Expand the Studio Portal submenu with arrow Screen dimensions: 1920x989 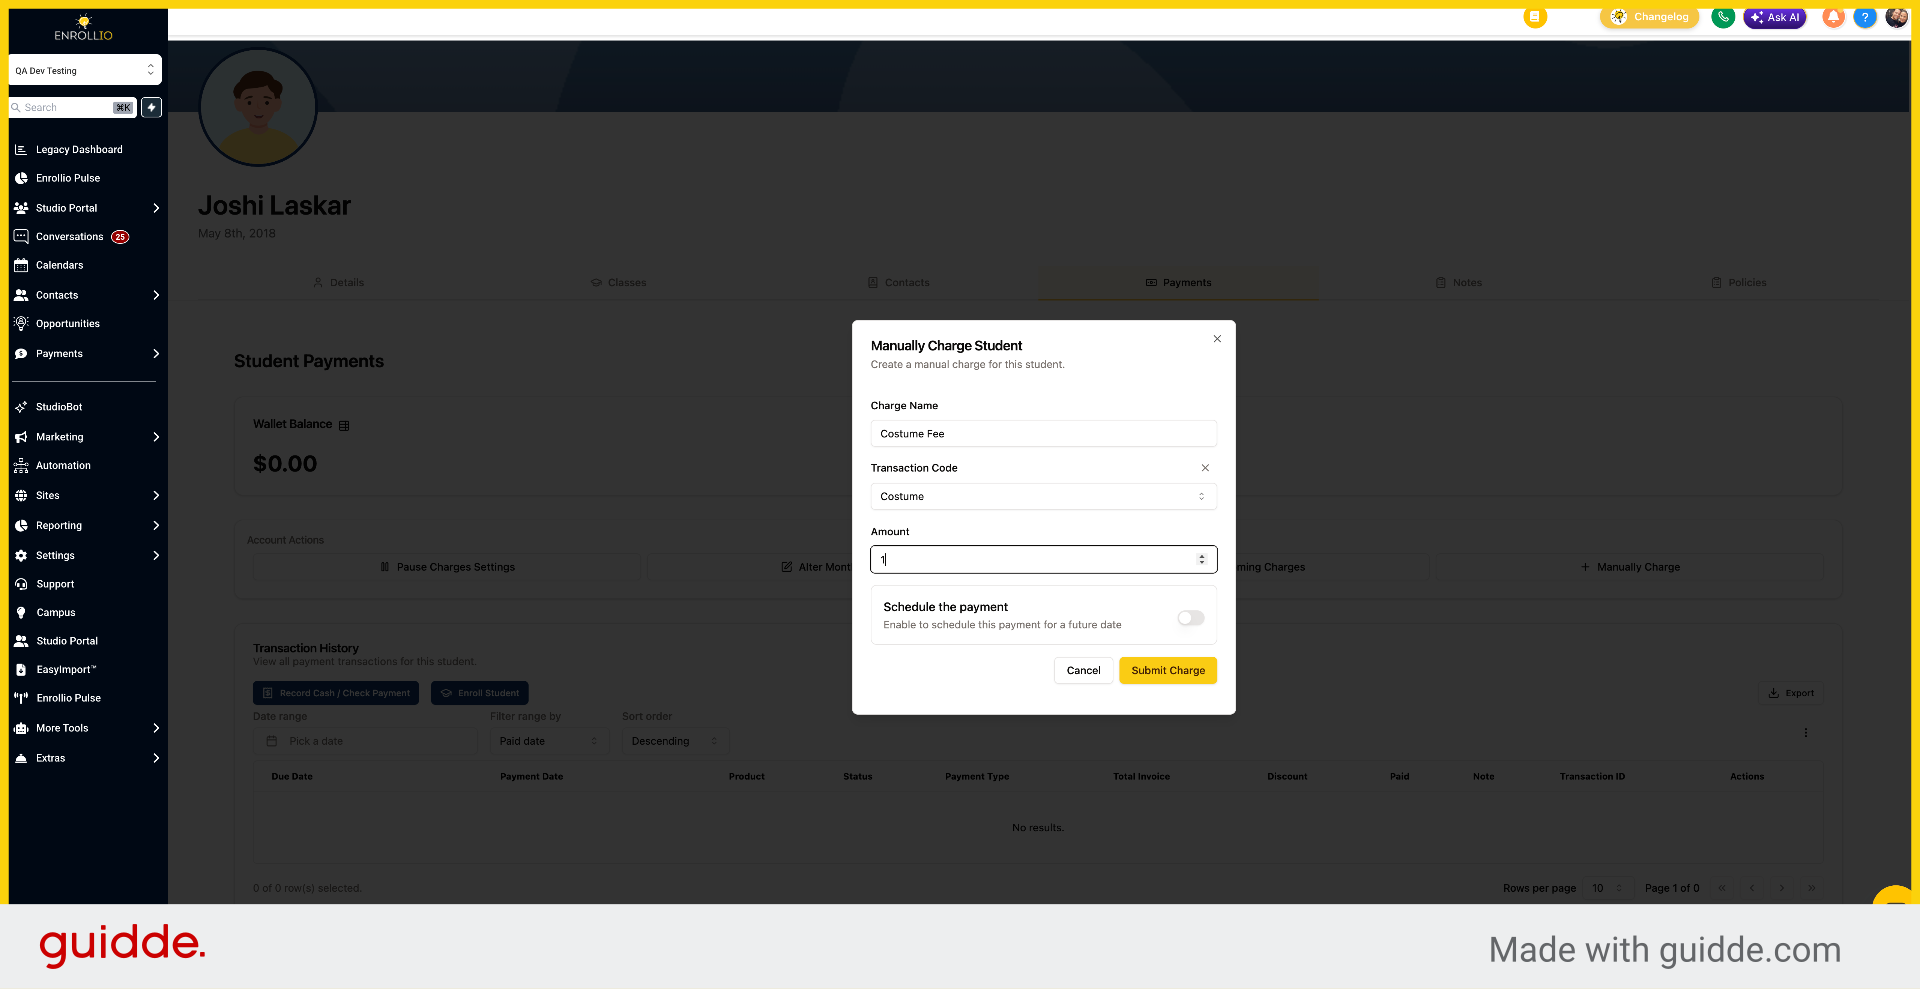coord(156,208)
